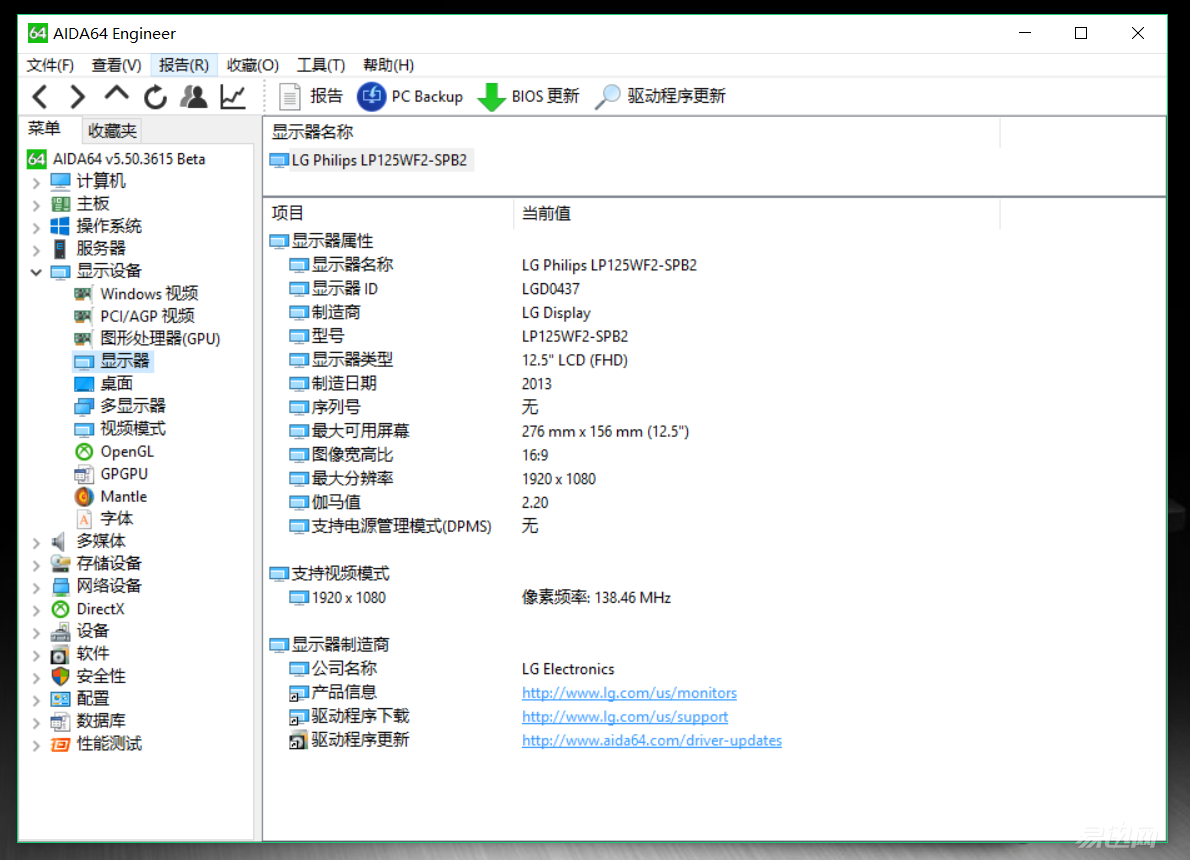The height and width of the screenshot is (860, 1190).
Task: Expand the 配置 tree node
Action: (36, 699)
